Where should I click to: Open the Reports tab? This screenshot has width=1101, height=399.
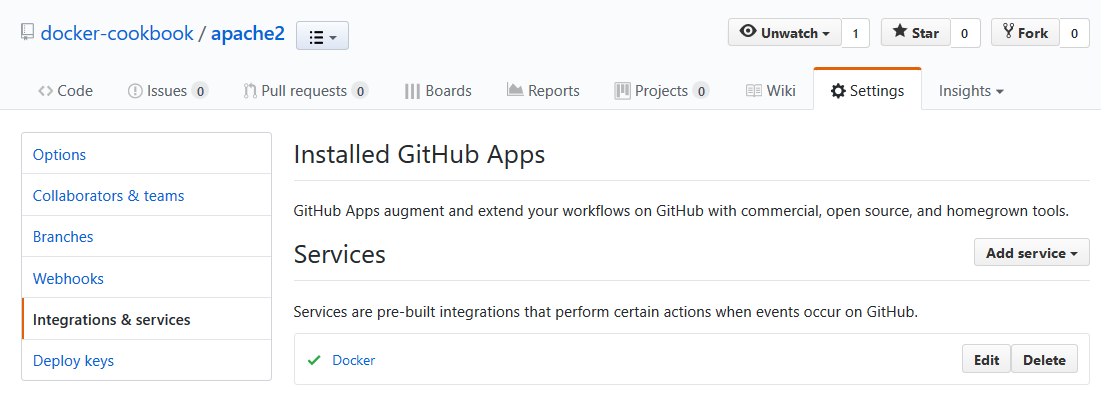pos(543,91)
